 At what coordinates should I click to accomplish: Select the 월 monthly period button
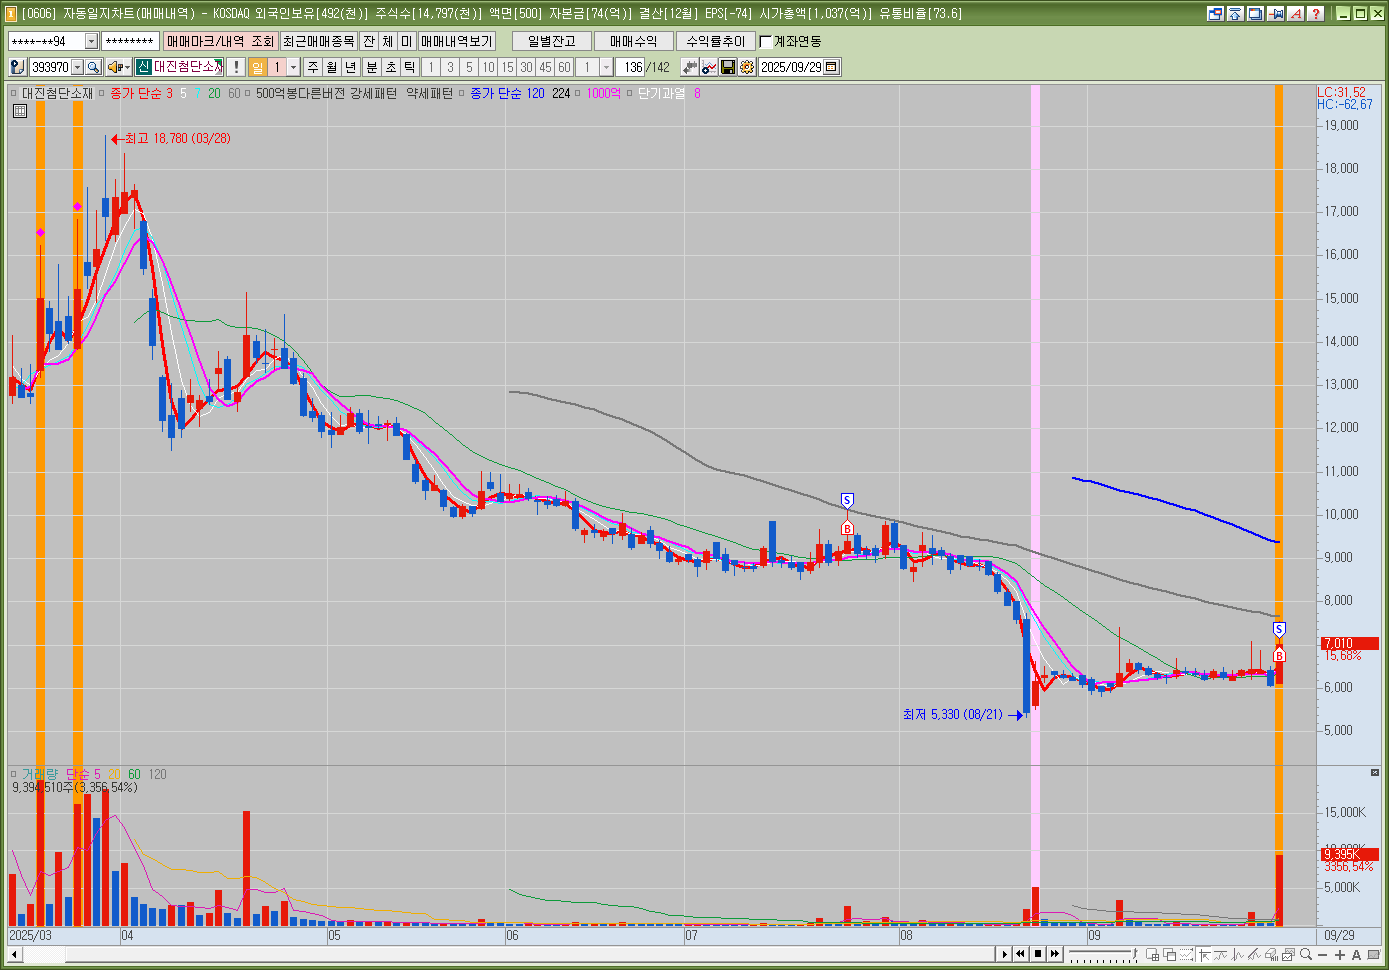[332, 67]
